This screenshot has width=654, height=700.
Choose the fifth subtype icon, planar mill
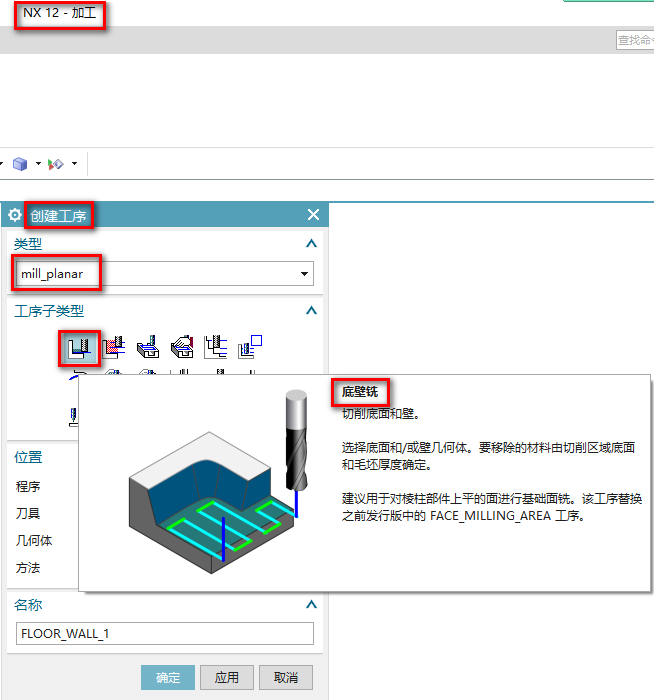215,347
